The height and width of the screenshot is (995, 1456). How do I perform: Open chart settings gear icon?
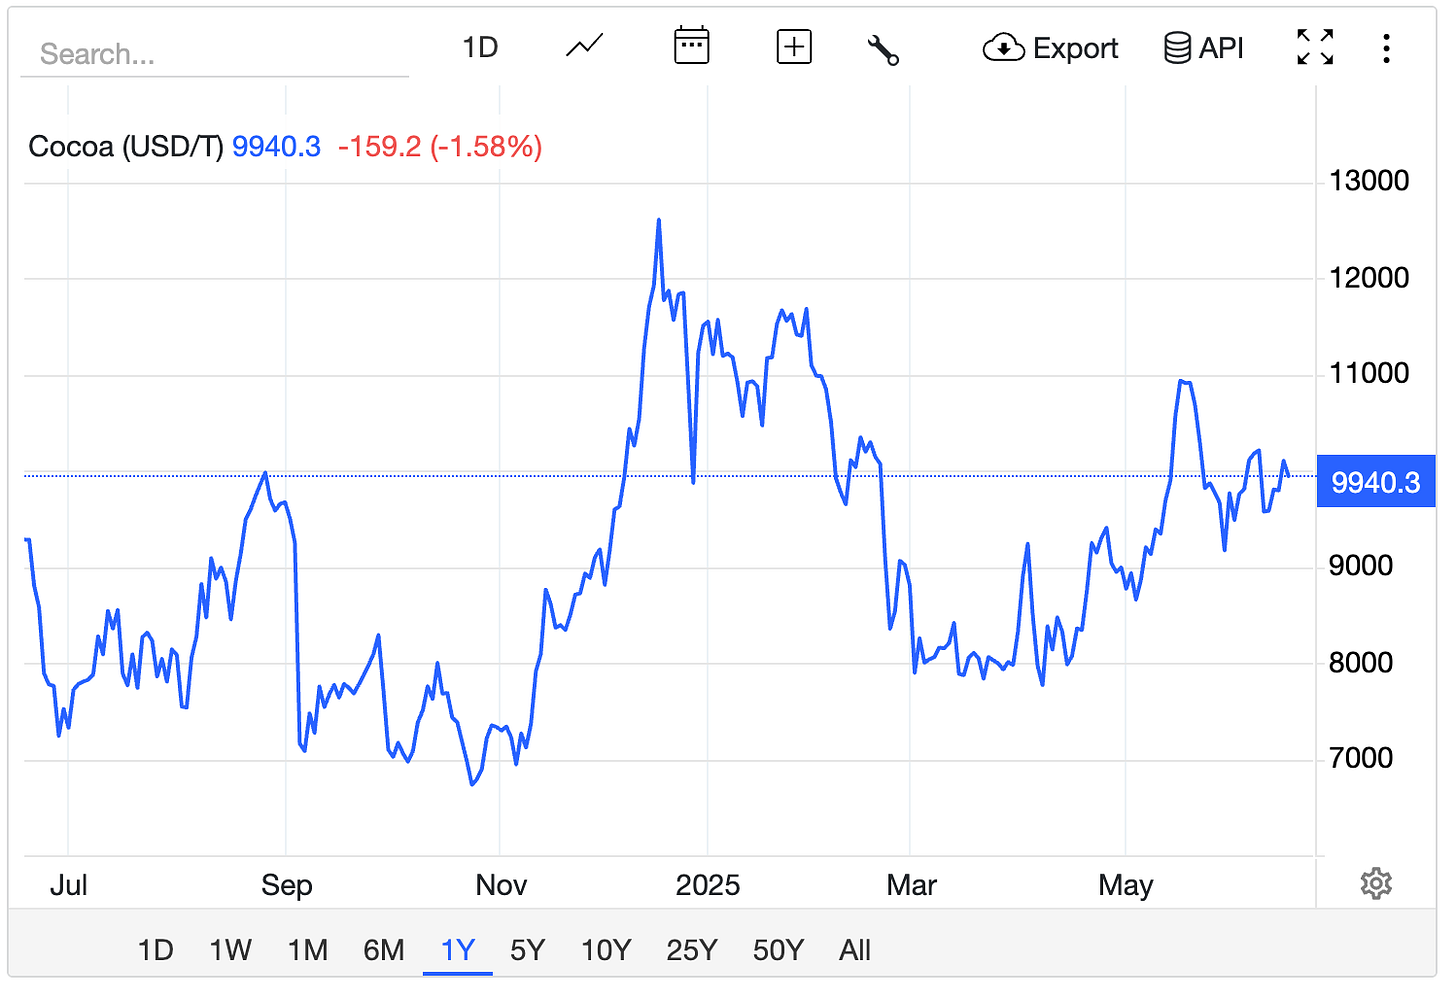(x=1376, y=884)
